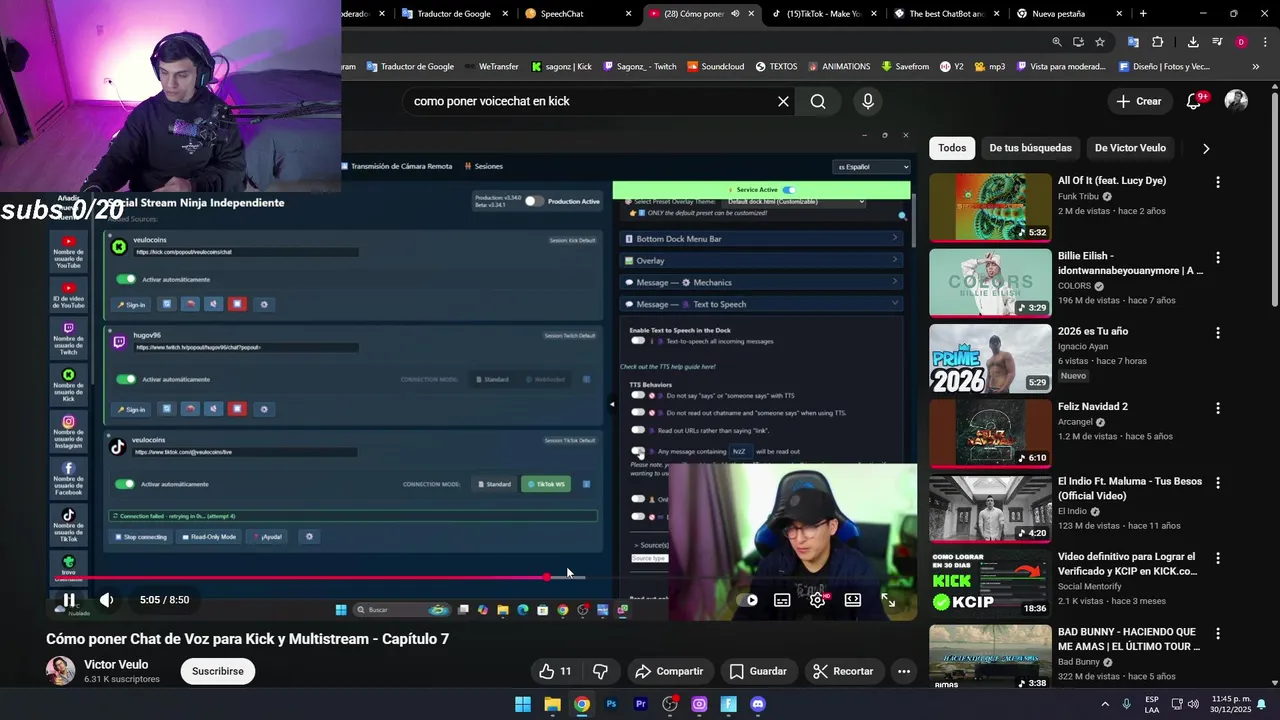The width and height of the screenshot is (1280, 720).
Task: Click the YouTube search input field
Action: (x=590, y=101)
